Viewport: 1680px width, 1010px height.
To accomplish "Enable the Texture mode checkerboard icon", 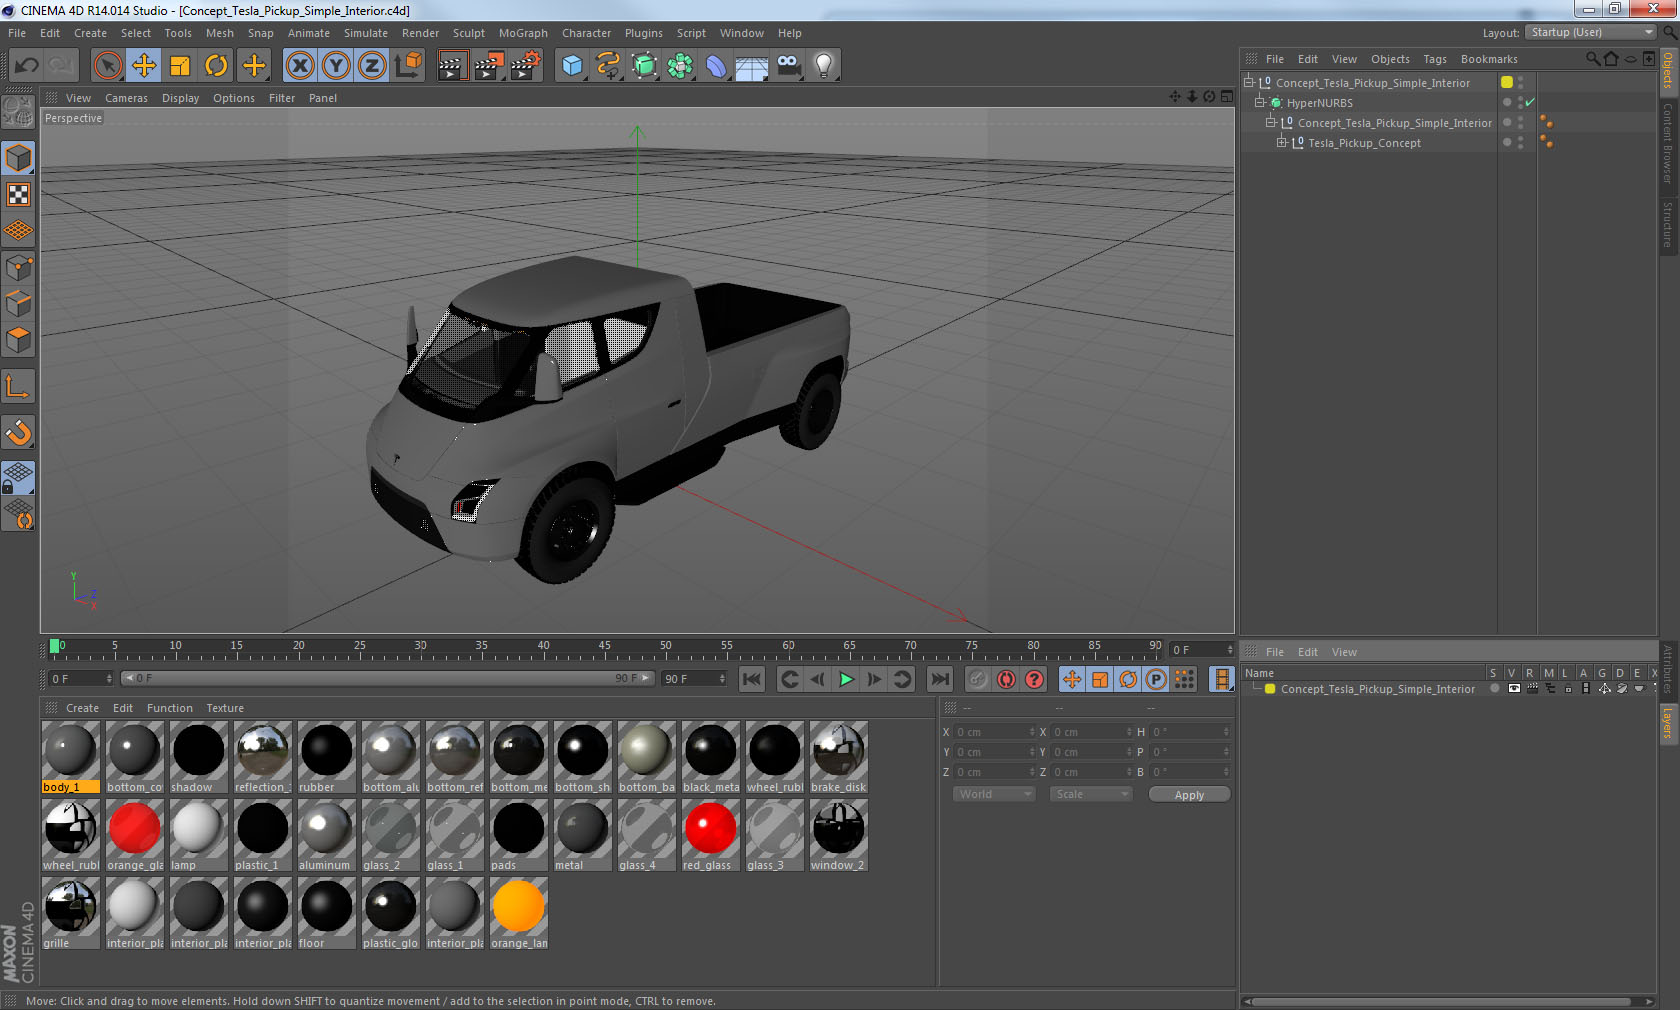I will (18, 194).
